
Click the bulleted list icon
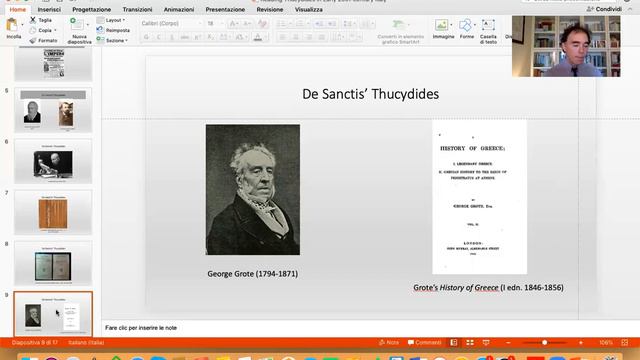[x=282, y=24]
